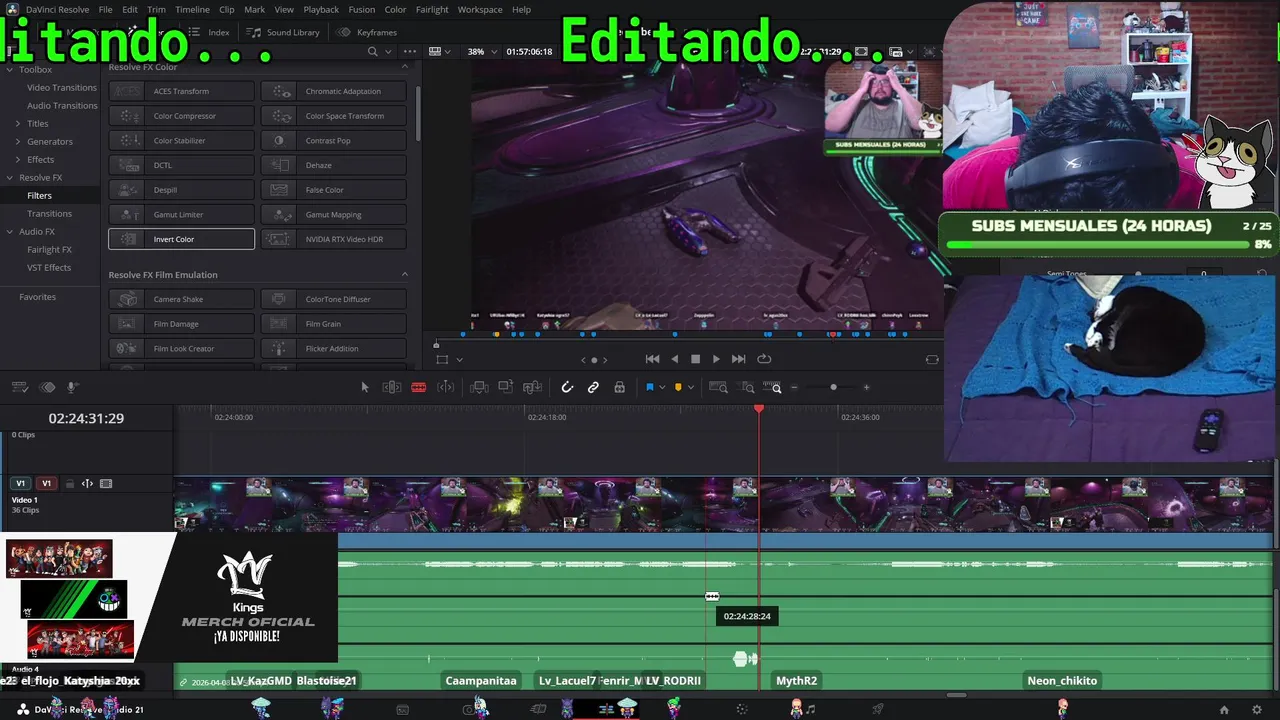The width and height of the screenshot is (1280, 720).
Task: Toggle Loop playback in viewer
Action: 765,359
